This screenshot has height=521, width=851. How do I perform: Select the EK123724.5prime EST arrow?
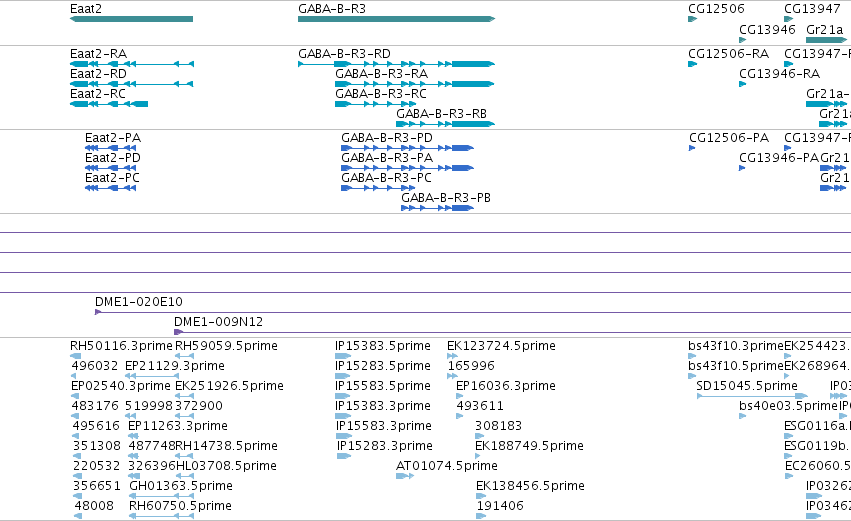tap(452, 356)
